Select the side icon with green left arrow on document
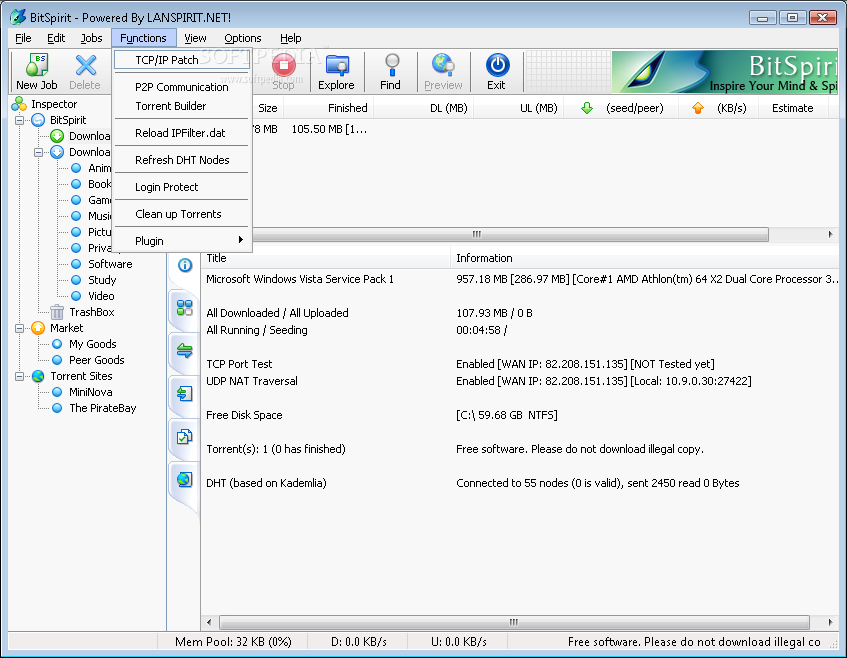Viewport: 847px width, 658px height. tap(185, 393)
